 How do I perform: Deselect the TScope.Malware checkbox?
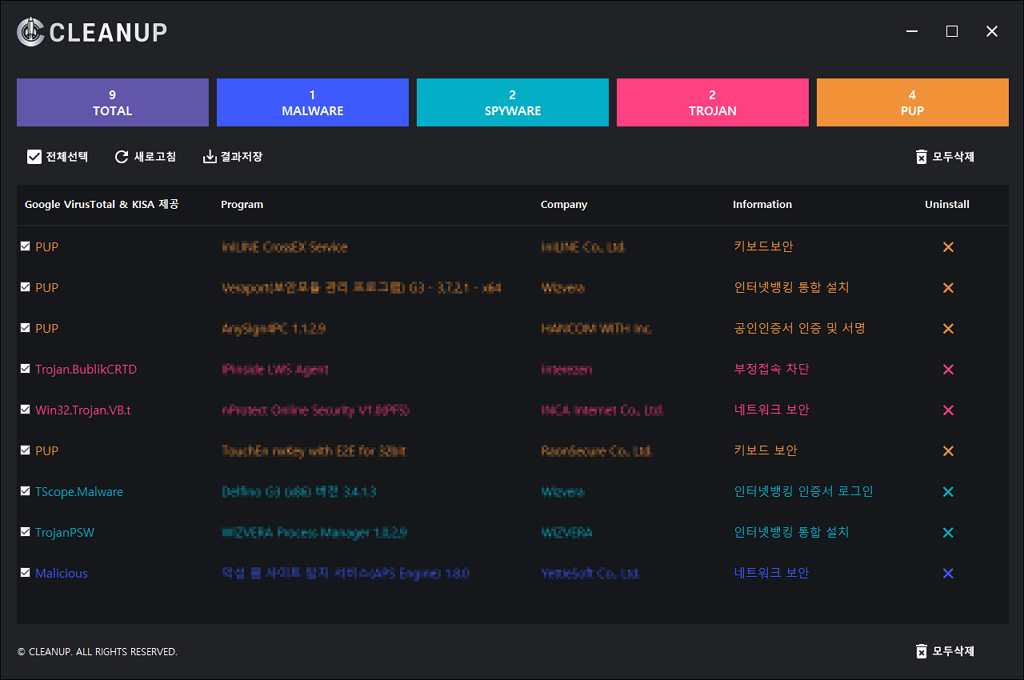(25, 491)
